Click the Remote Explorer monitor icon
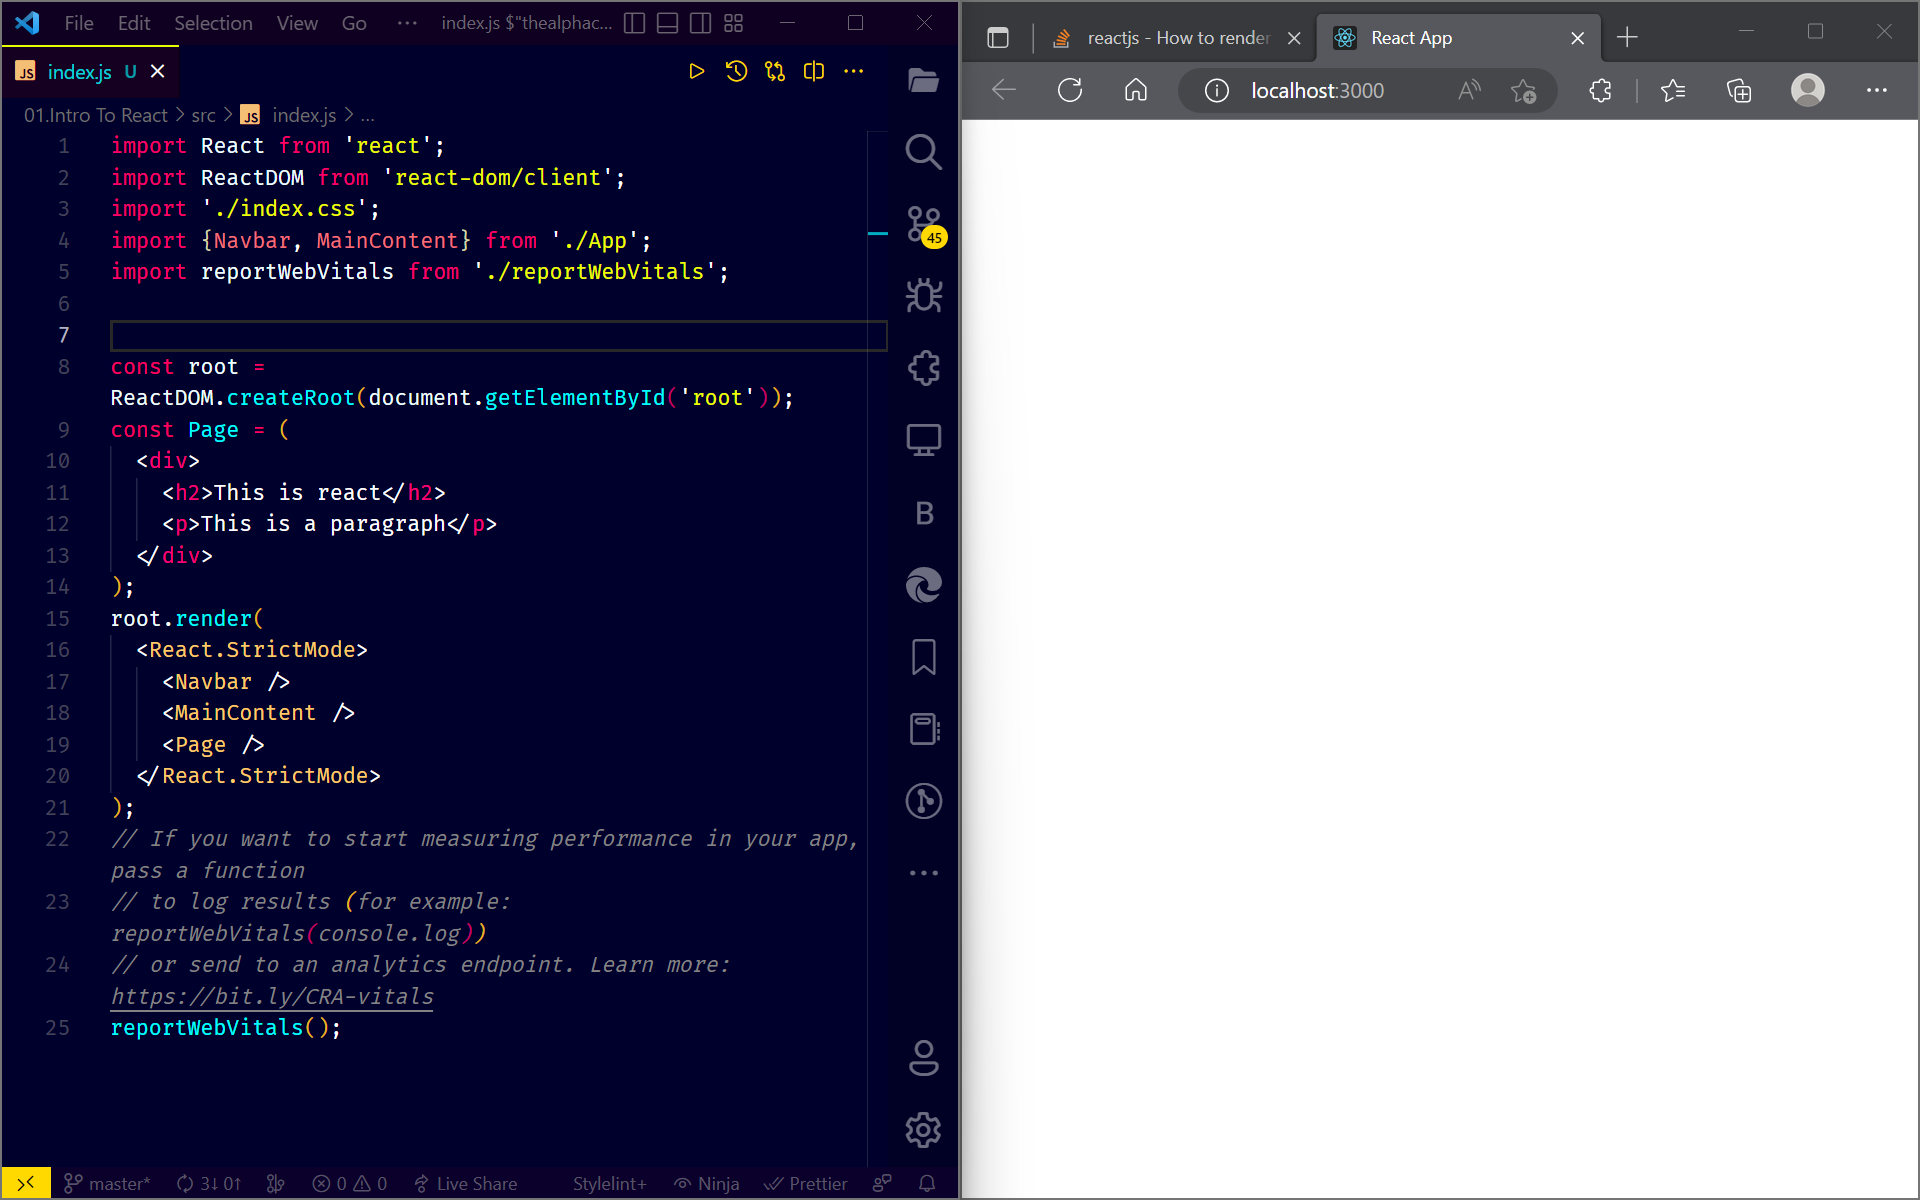The height and width of the screenshot is (1200, 1920). 925,440
